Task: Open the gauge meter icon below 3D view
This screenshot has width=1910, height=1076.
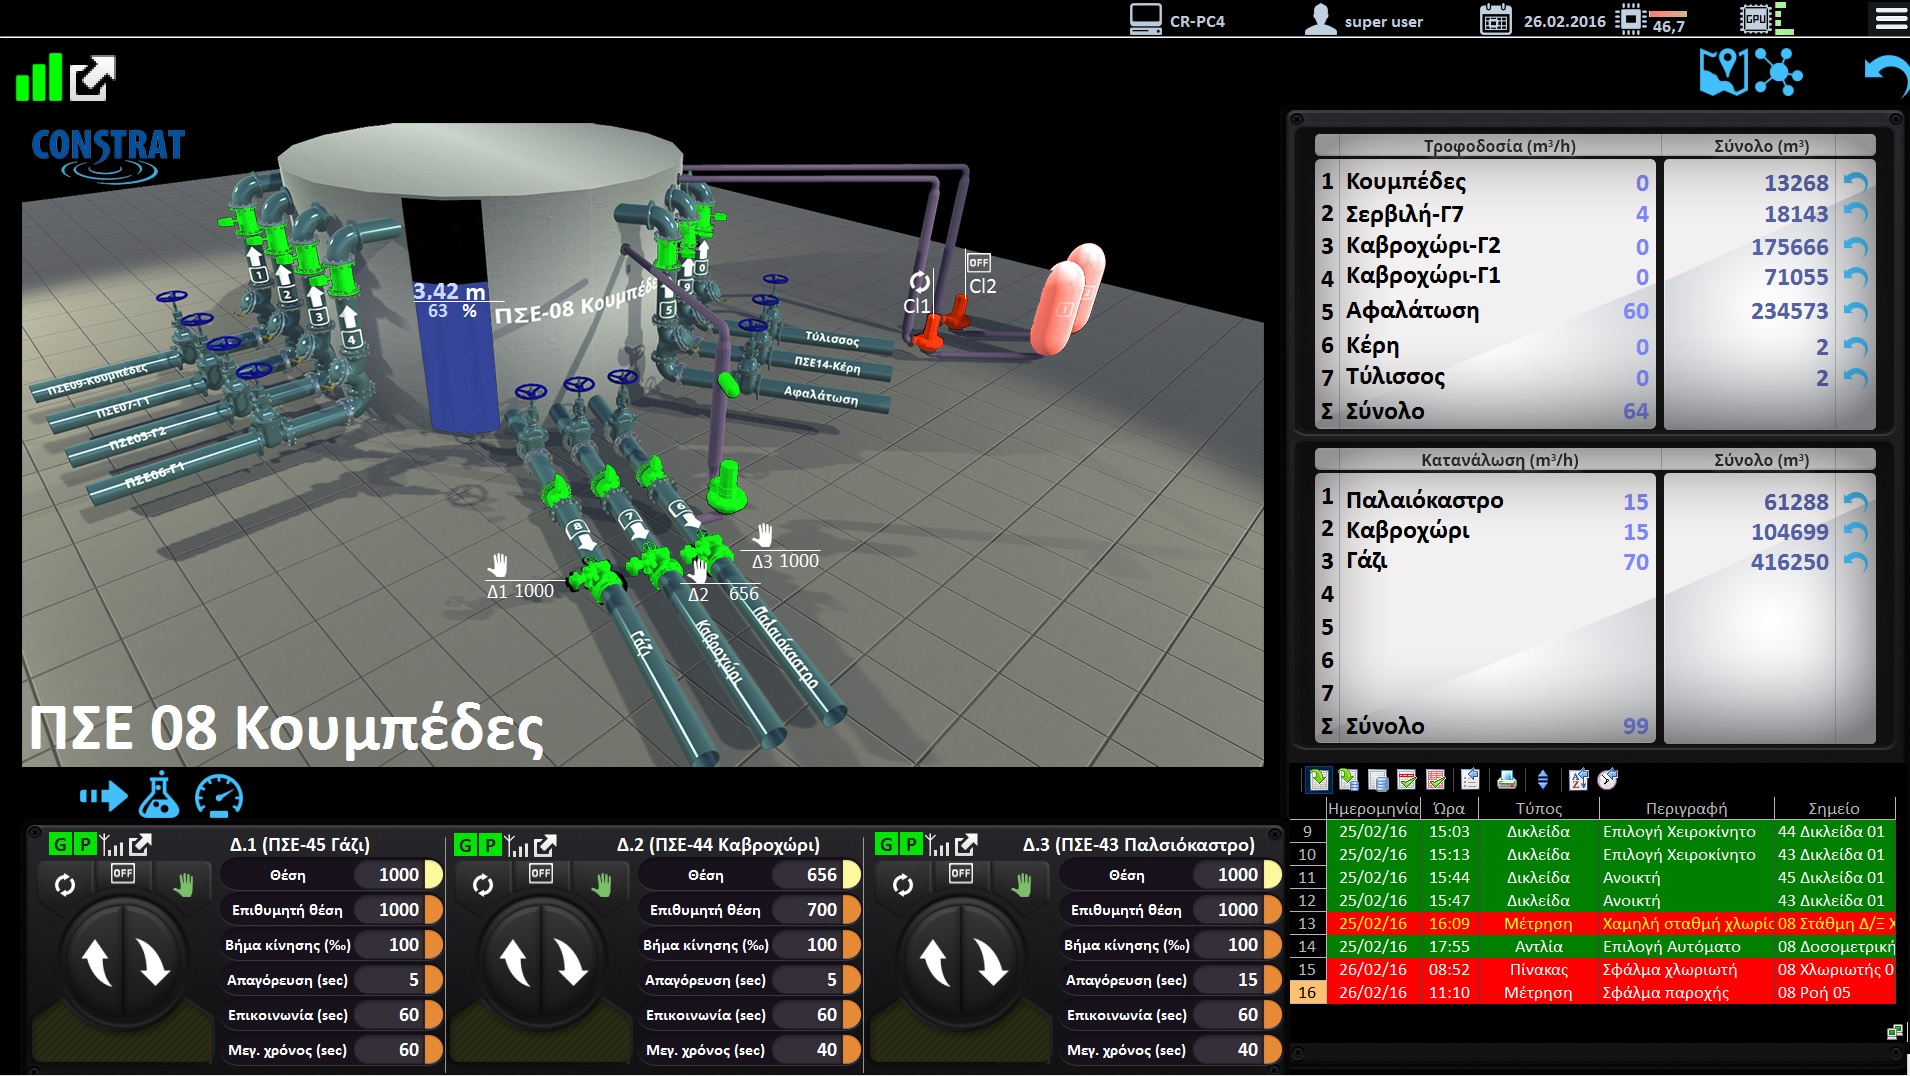Action: click(219, 796)
